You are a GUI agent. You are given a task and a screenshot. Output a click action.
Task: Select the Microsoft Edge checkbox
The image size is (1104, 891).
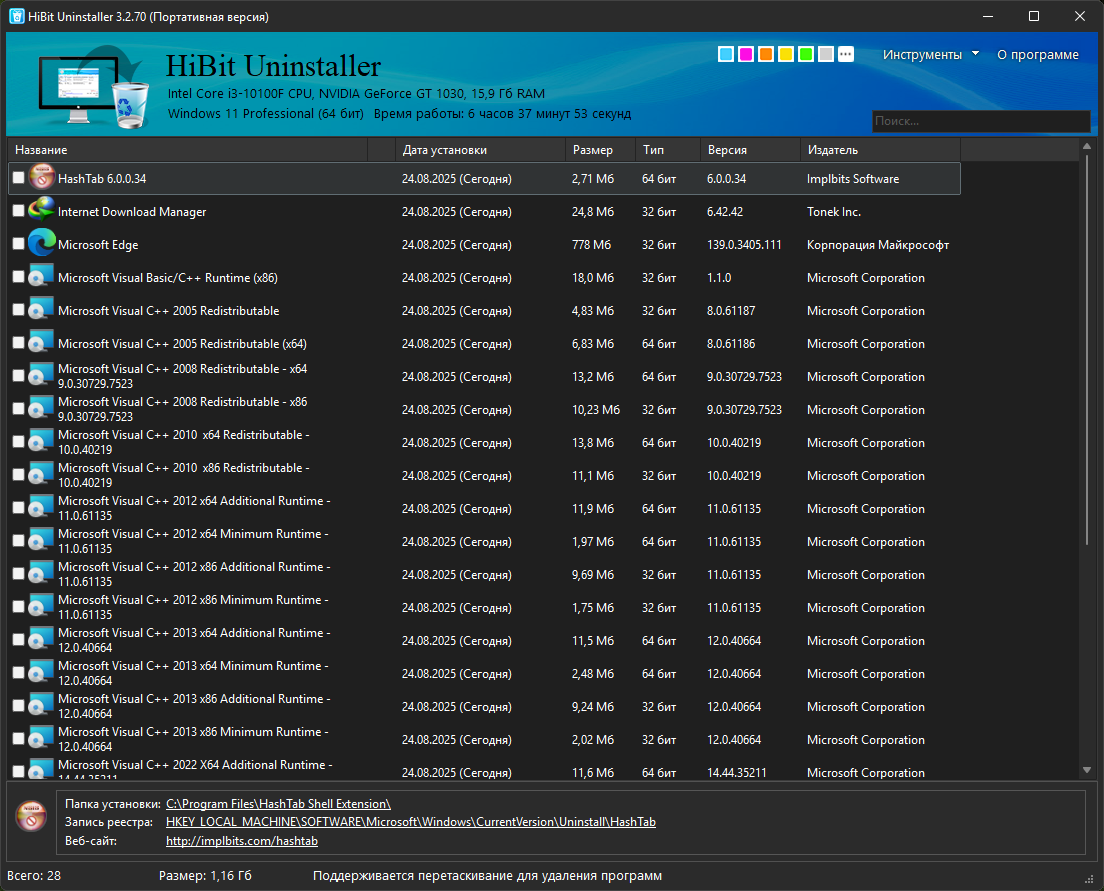[x=18, y=244]
